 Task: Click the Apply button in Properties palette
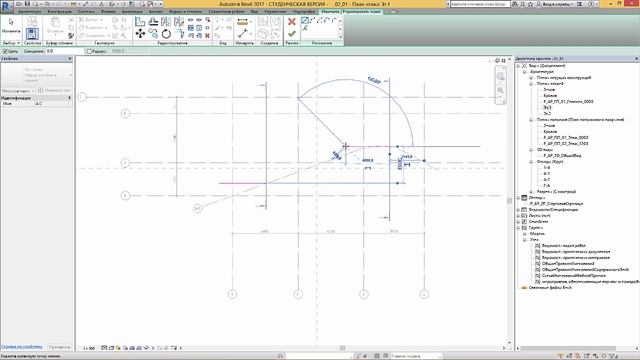(x=60, y=347)
